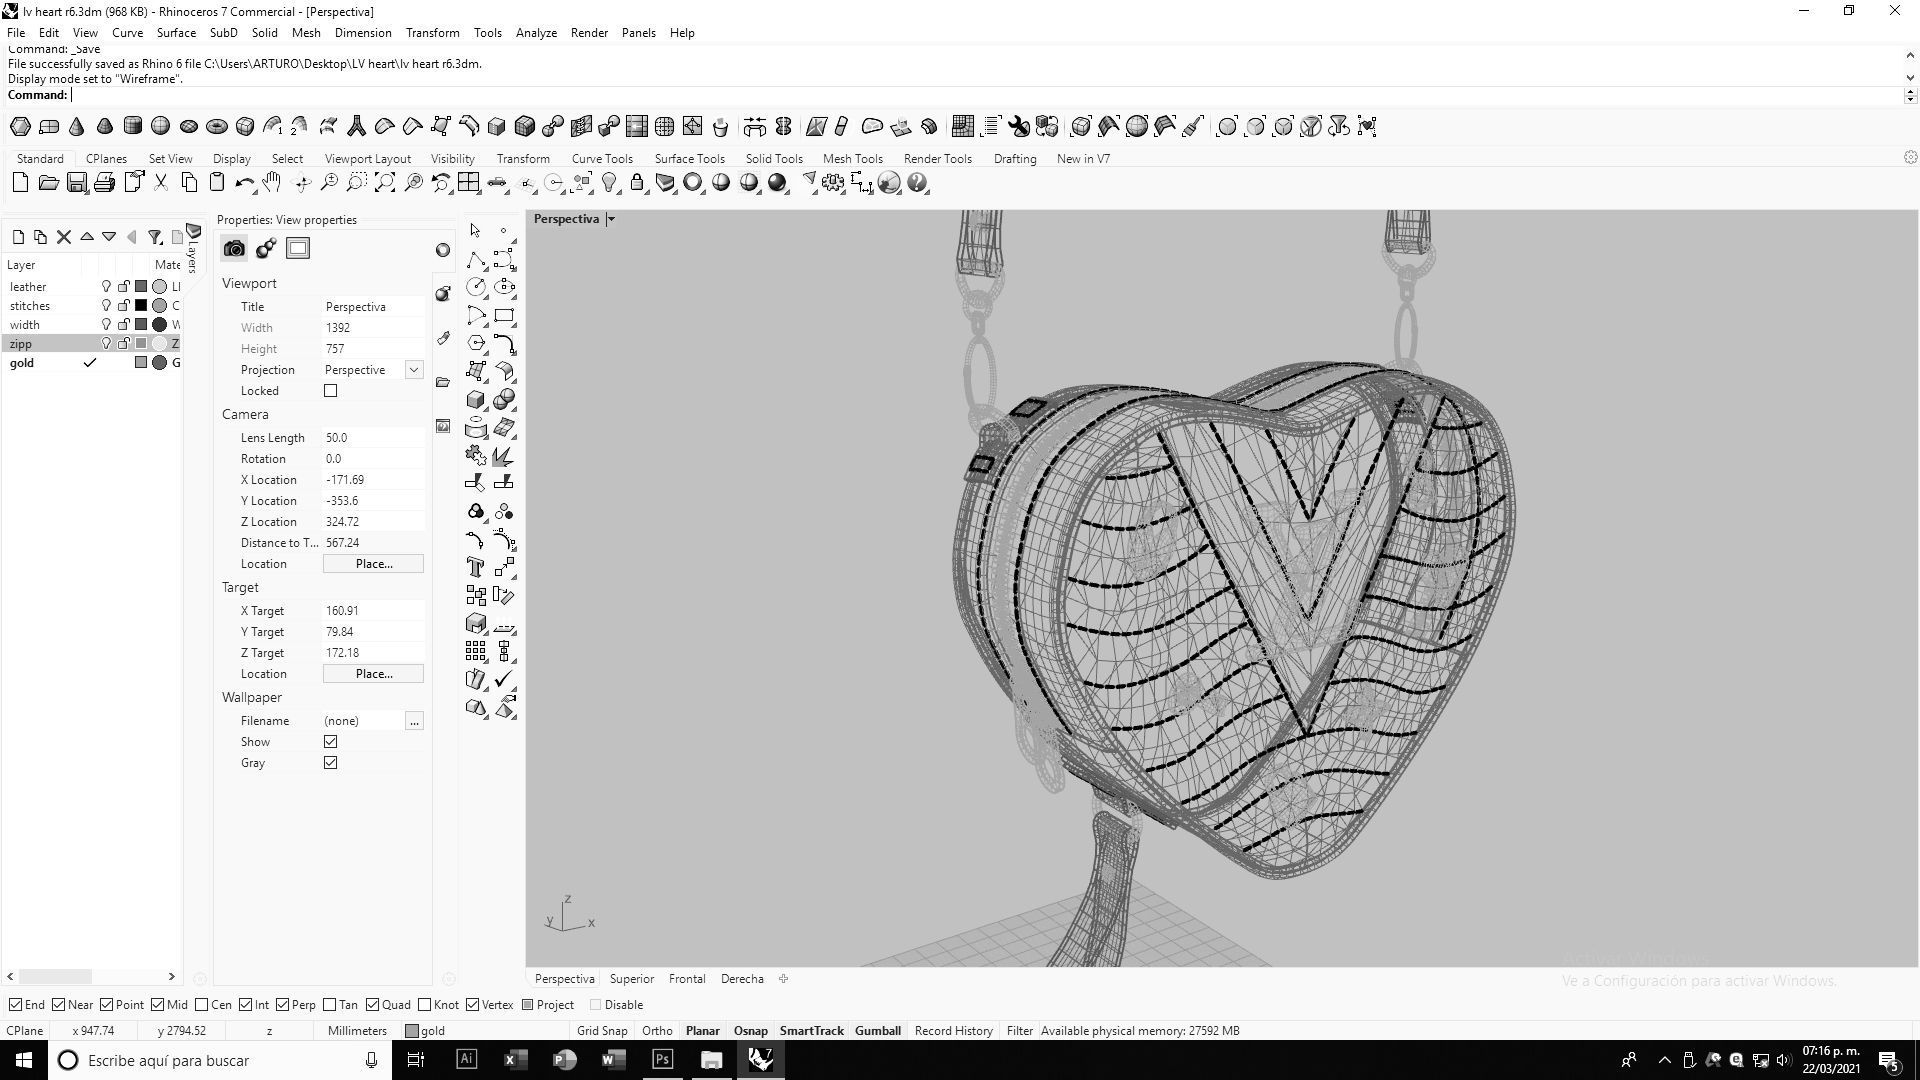Check the viewport Locked checkbox
The height and width of the screenshot is (1080, 1920).
pyautogui.click(x=330, y=391)
